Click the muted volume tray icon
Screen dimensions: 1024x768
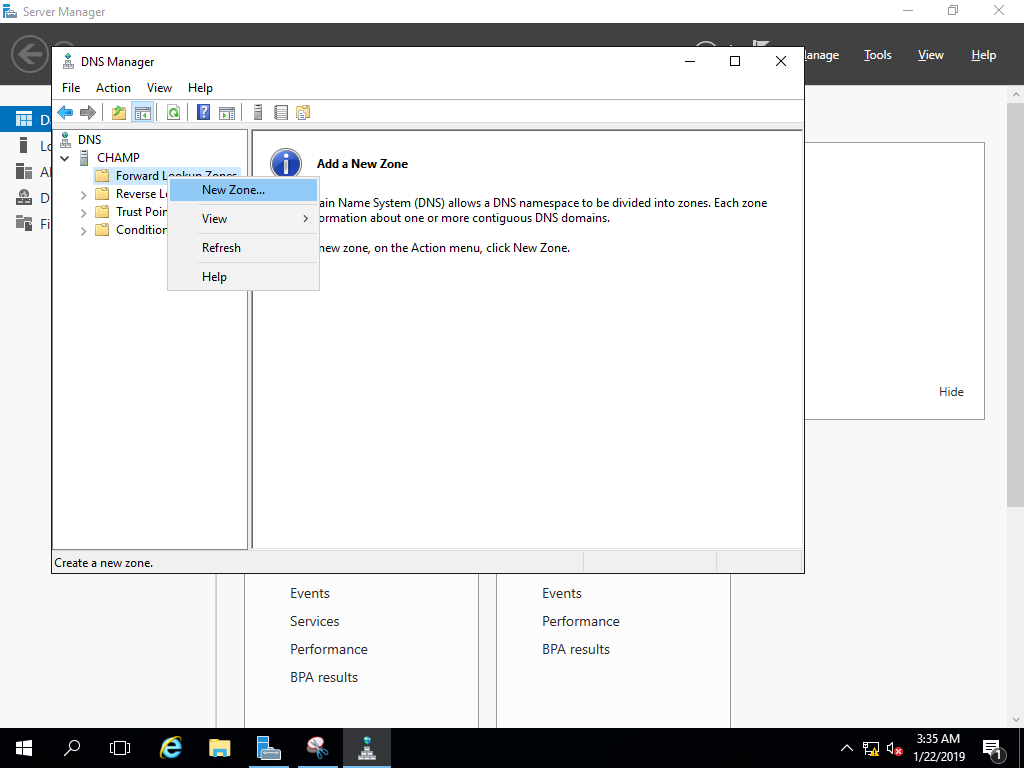[895, 748]
